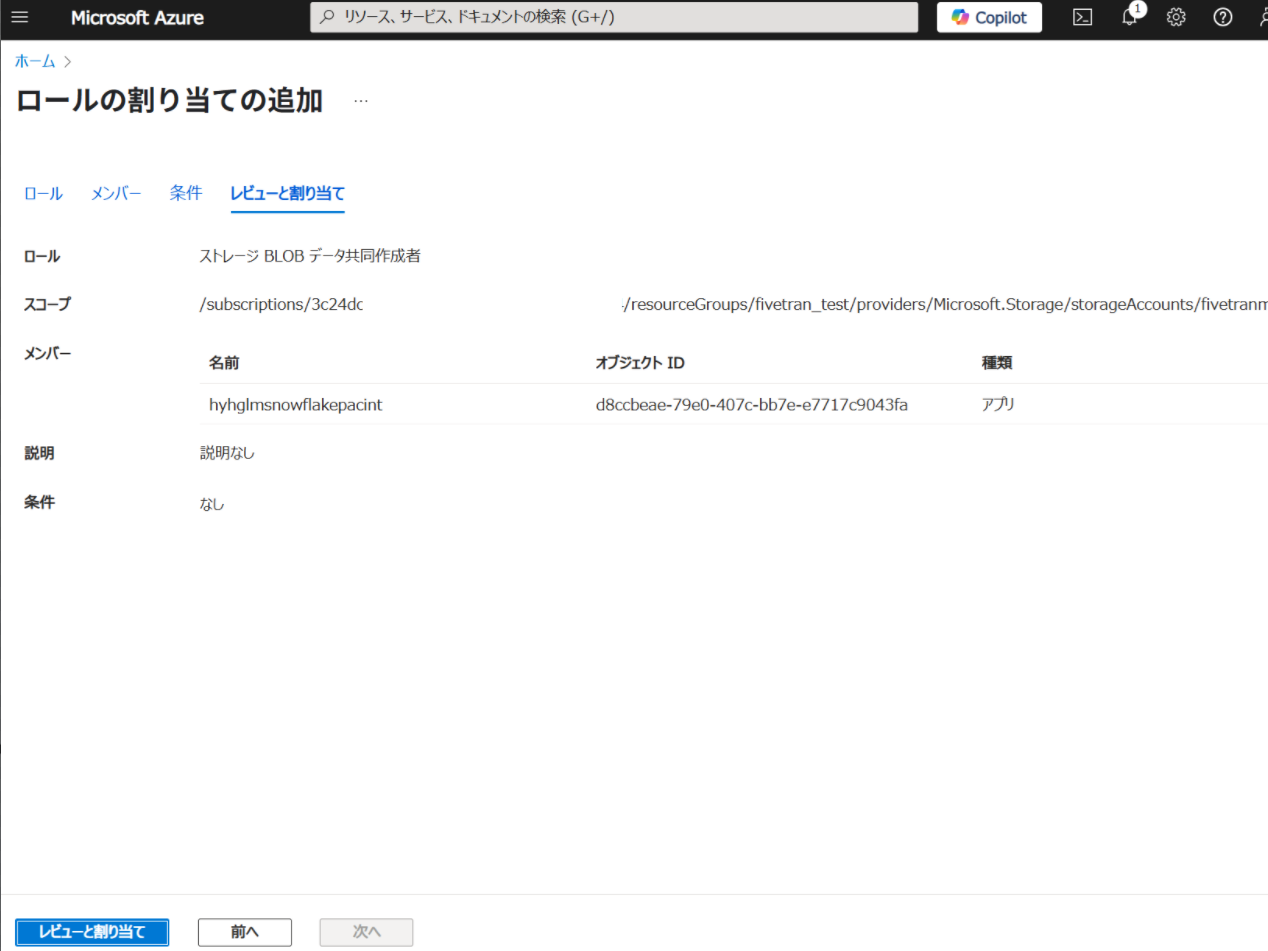This screenshot has width=1268, height=951.
Task: Focus the resource search box
Action: 614,17
